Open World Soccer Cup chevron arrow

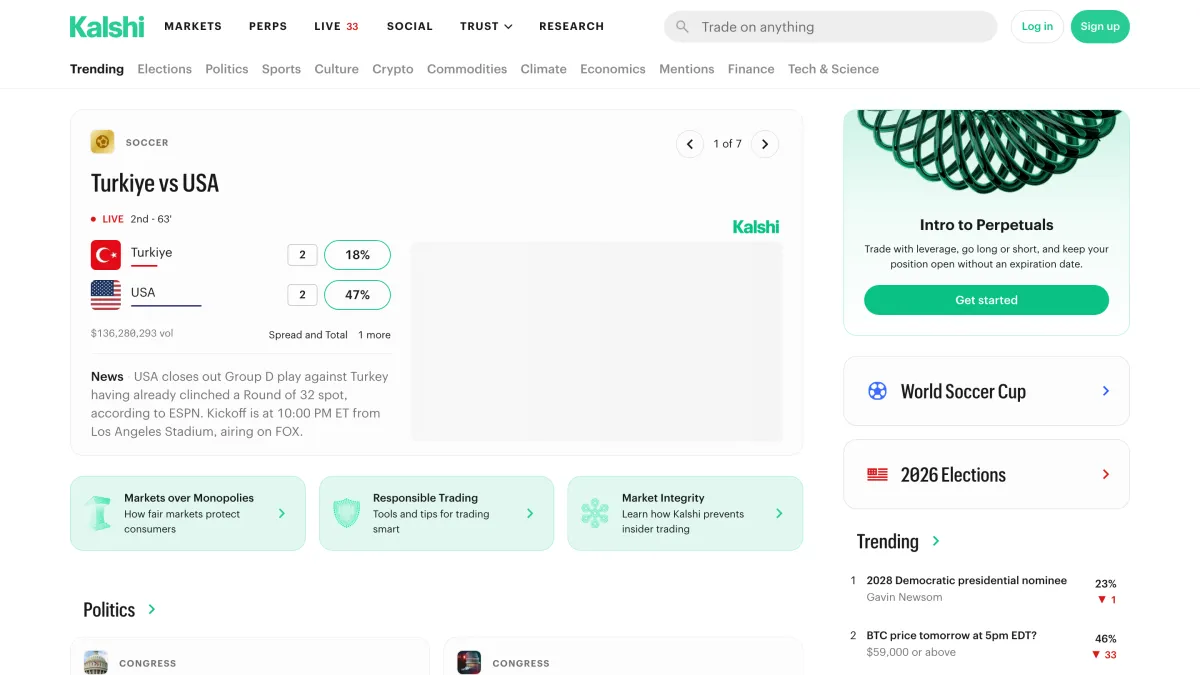[x=1105, y=391]
